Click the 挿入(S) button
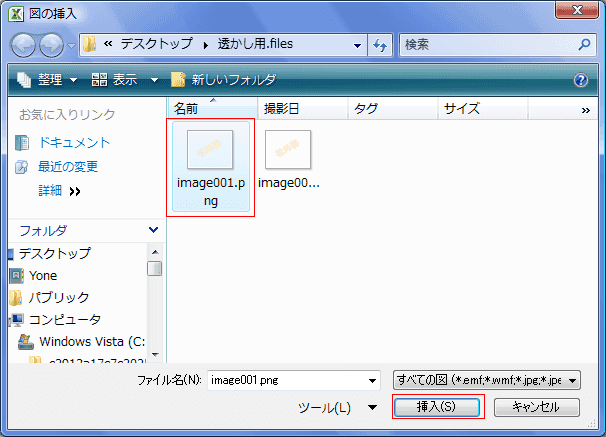Viewport: 606px width, 437px height. pyautogui.click(x=437, y=407)
